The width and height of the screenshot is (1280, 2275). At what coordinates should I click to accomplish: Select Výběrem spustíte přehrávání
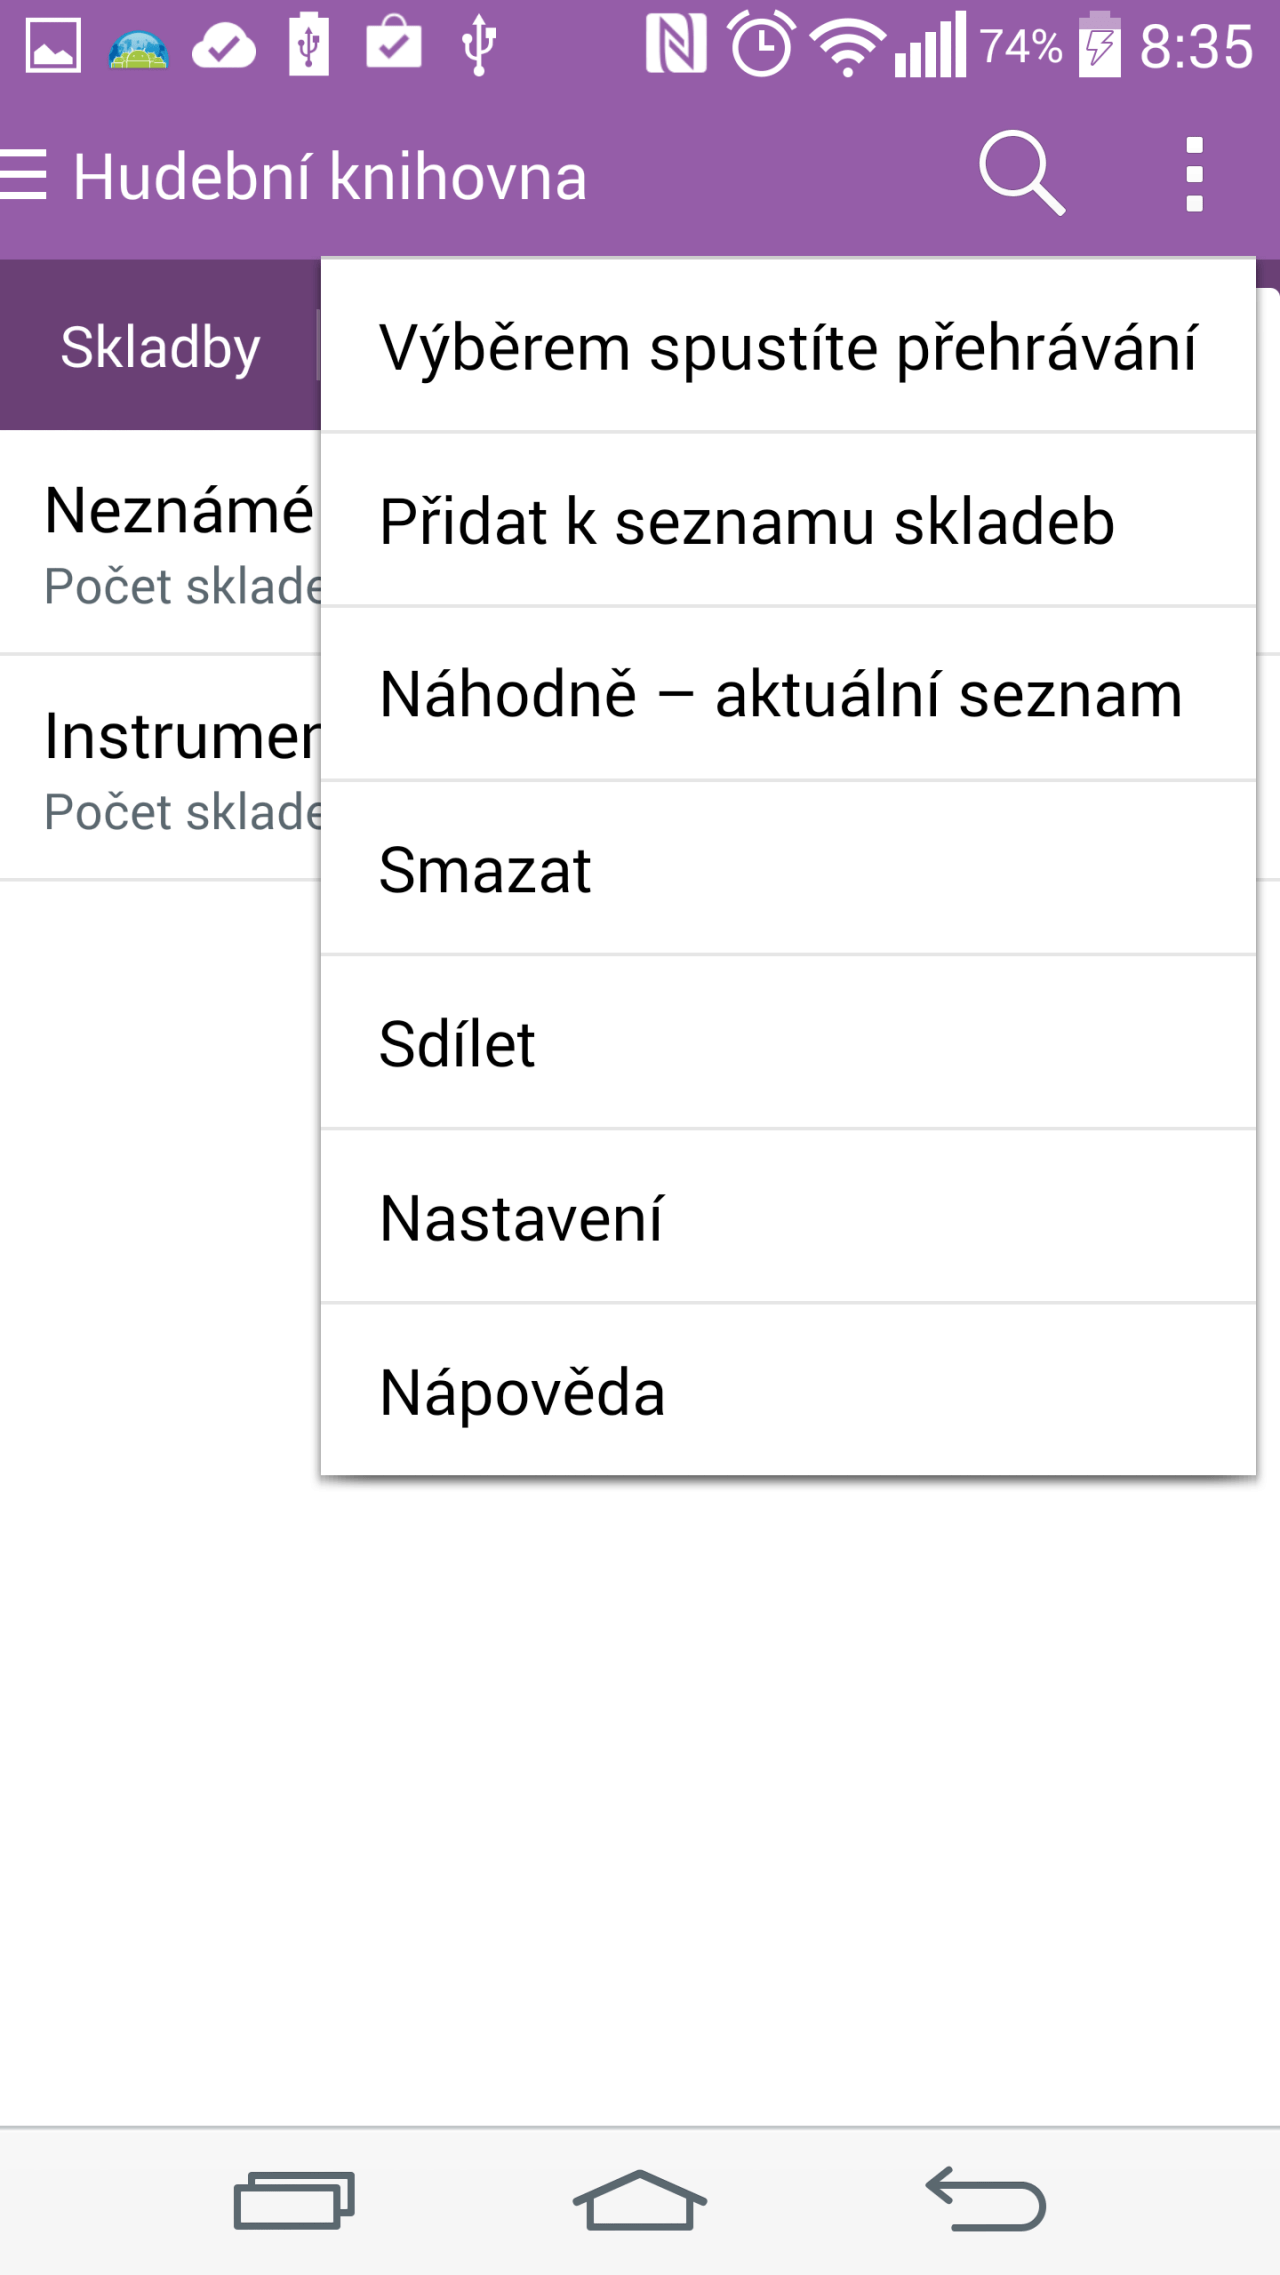788,346
